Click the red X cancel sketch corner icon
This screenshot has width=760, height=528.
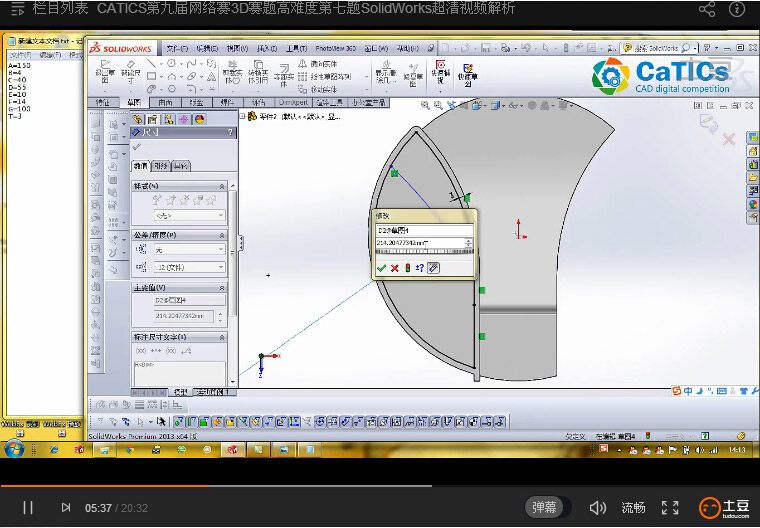pyautogui.click(x=728, y=140)
